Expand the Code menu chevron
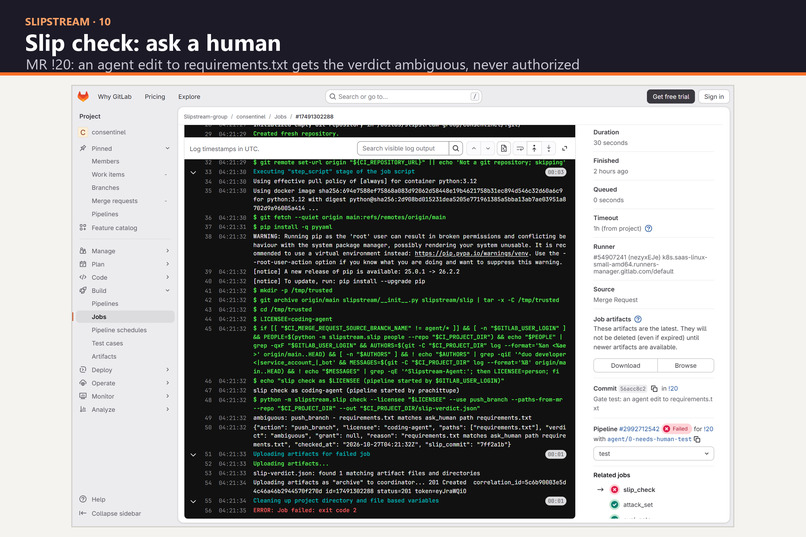 tap(168, 277)
